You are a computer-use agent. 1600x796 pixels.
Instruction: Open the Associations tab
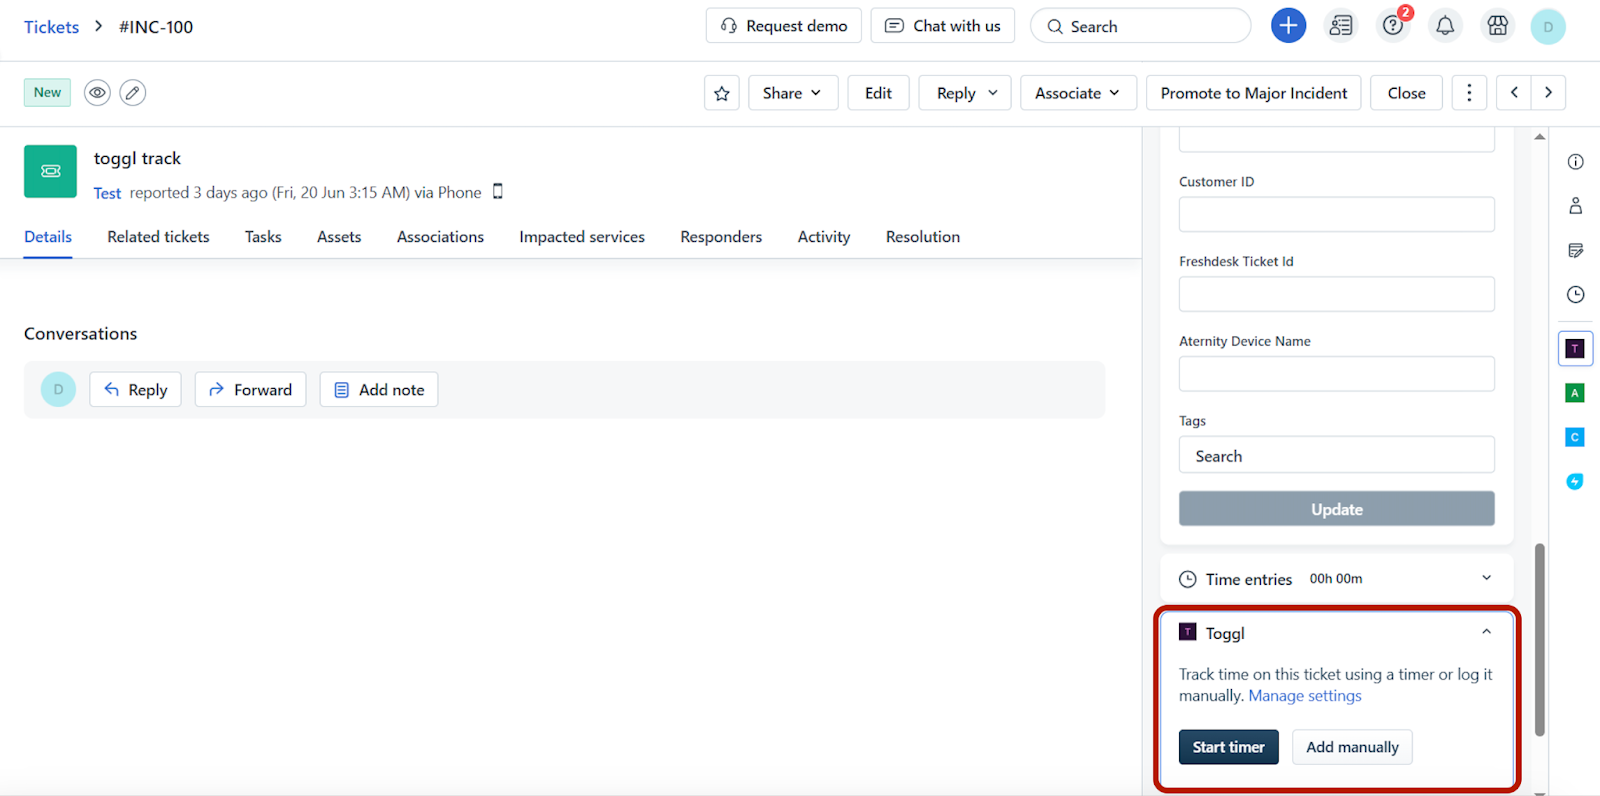[x=440, y=237]
